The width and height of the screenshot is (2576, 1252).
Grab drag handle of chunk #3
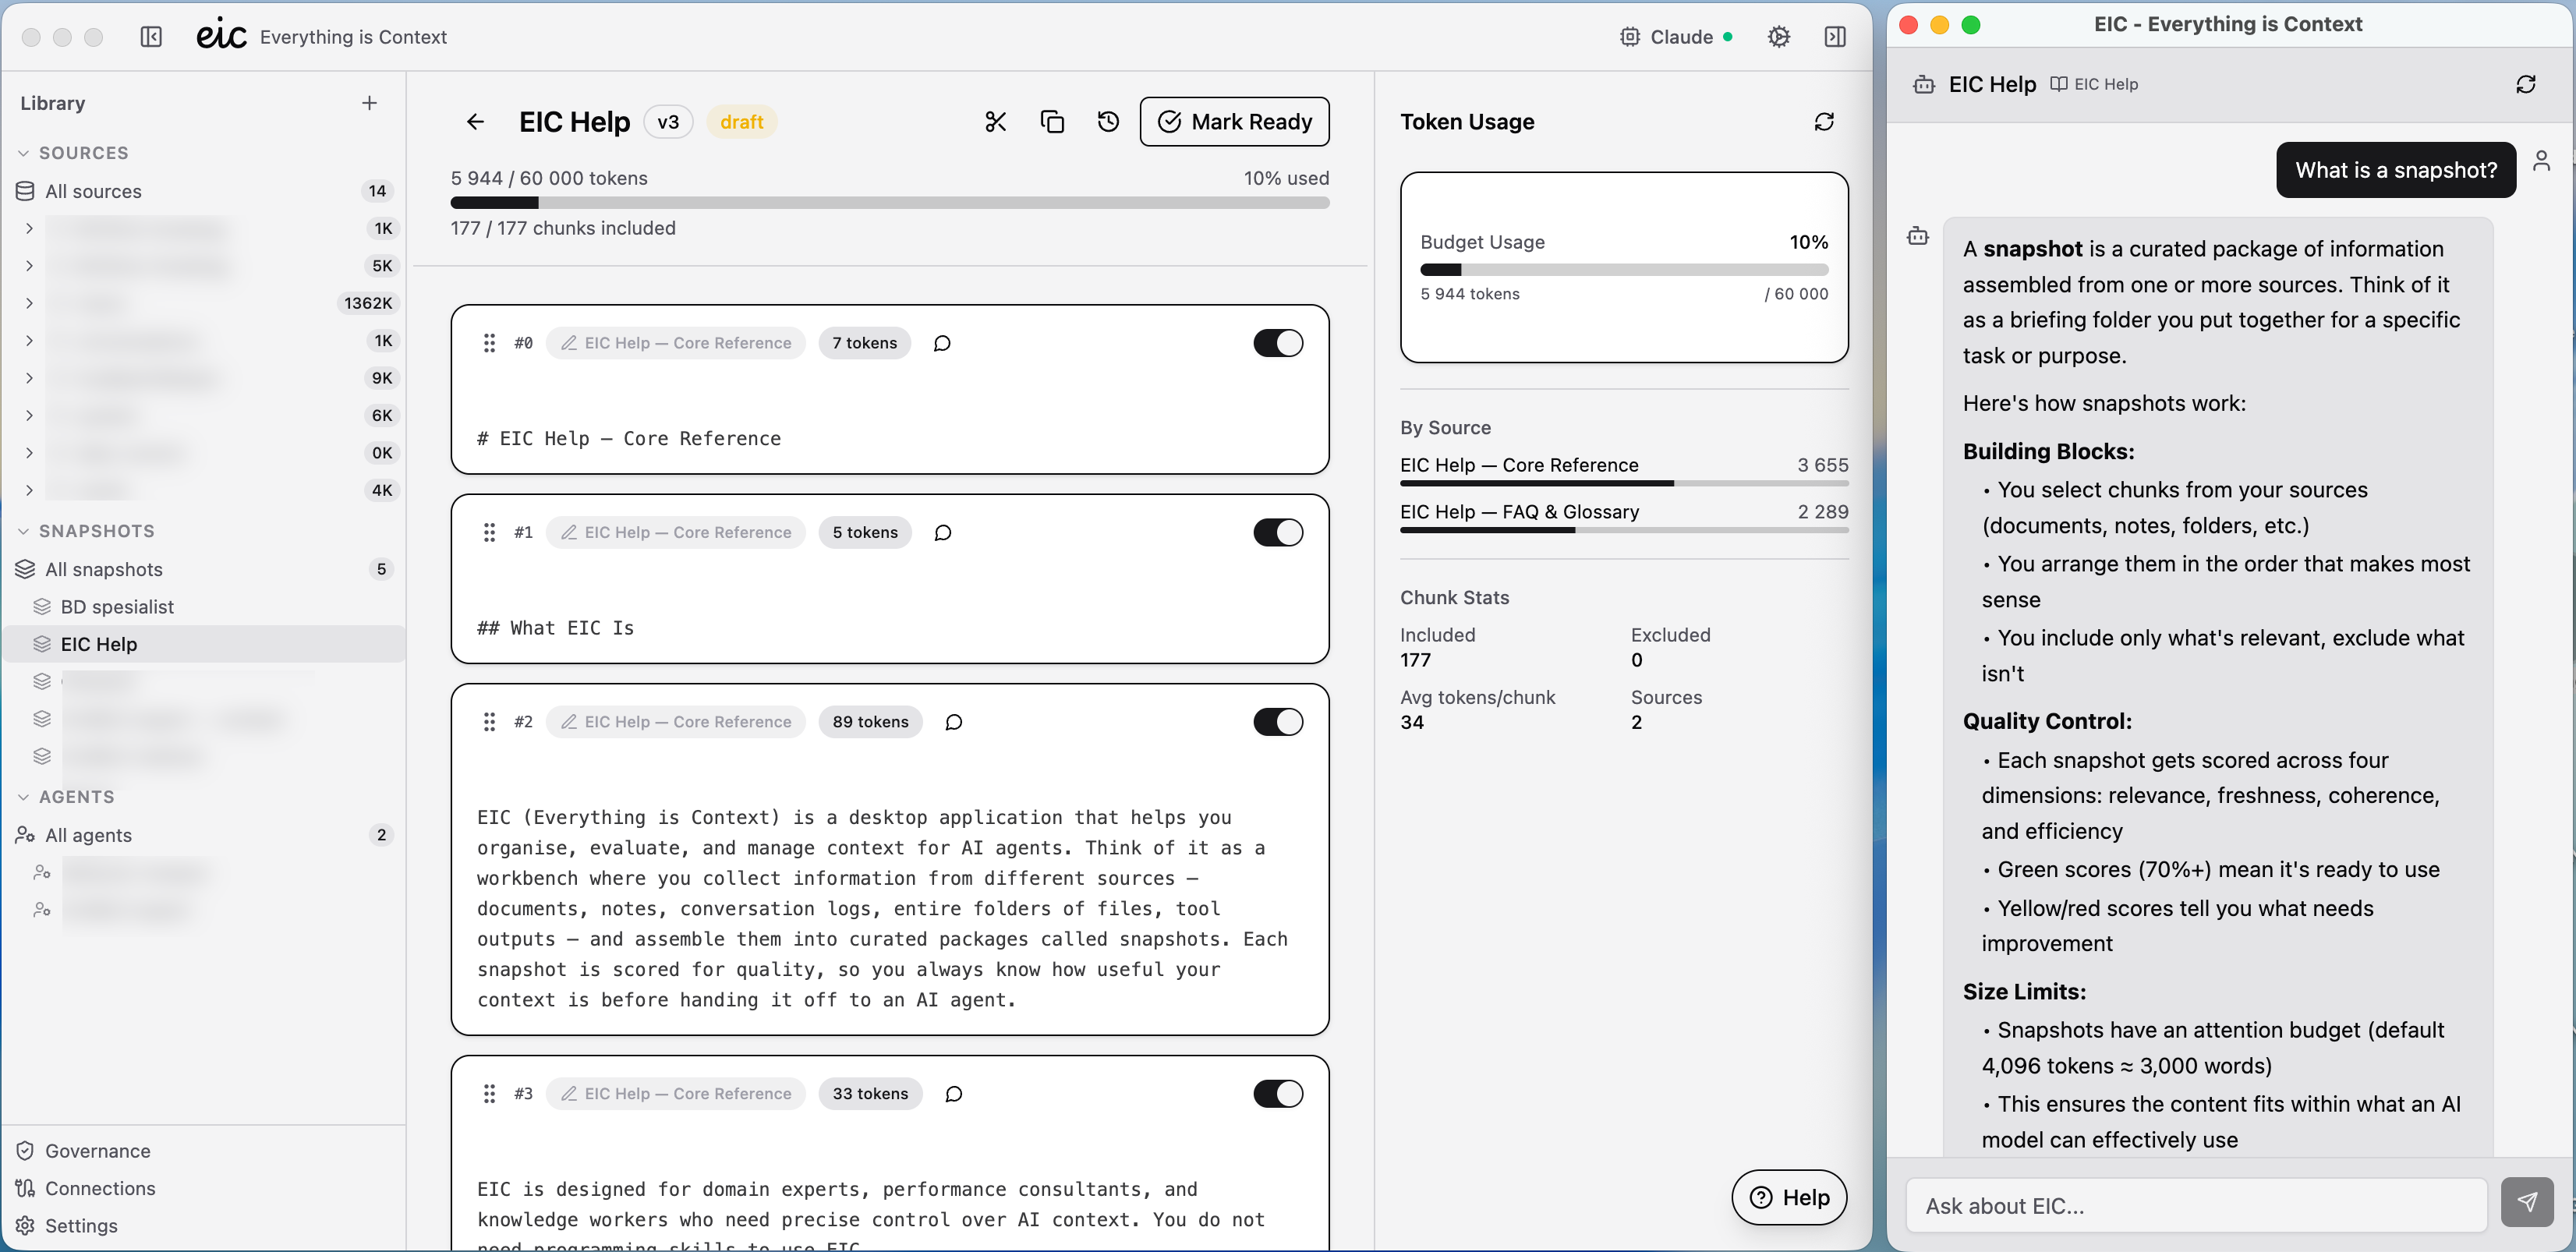489,1094
